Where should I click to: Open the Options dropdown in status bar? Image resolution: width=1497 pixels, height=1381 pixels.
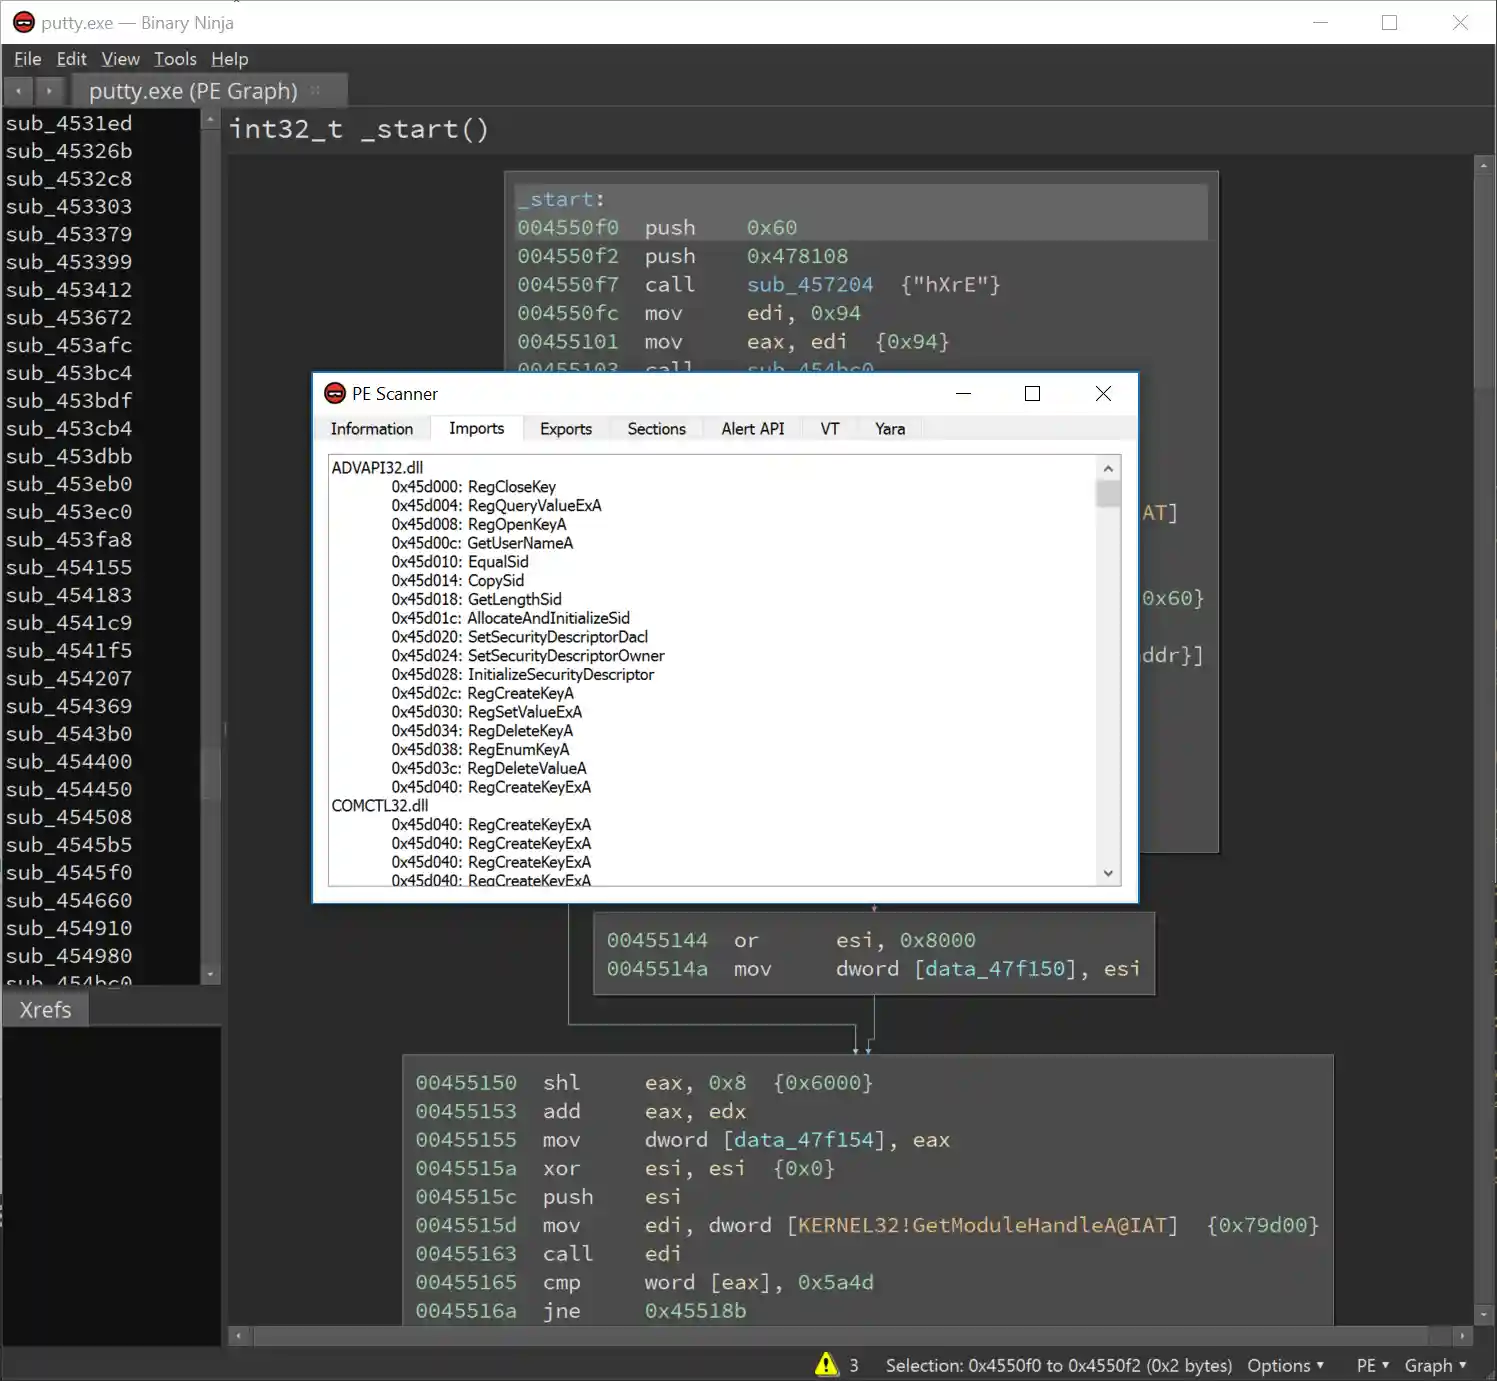click(x=1285, y=1365)
